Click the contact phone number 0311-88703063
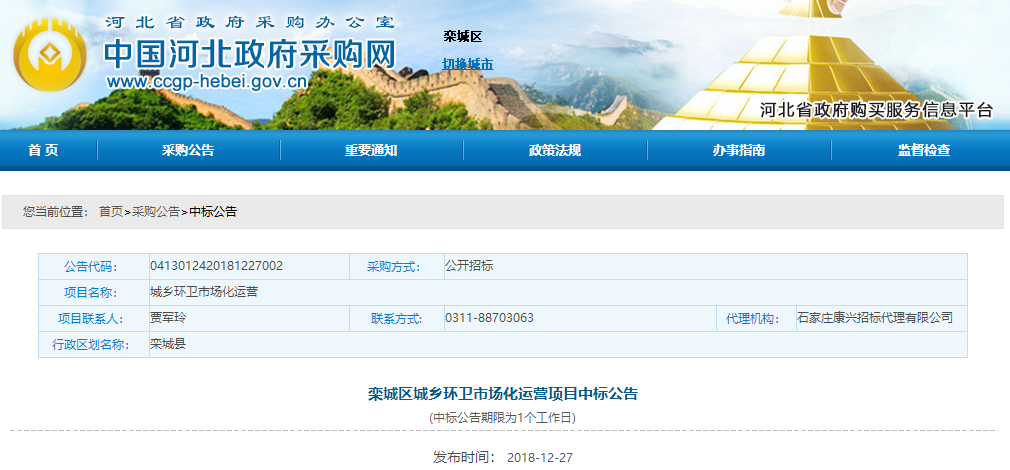The height and width of the screenshot is (470, 1010). 489,318
